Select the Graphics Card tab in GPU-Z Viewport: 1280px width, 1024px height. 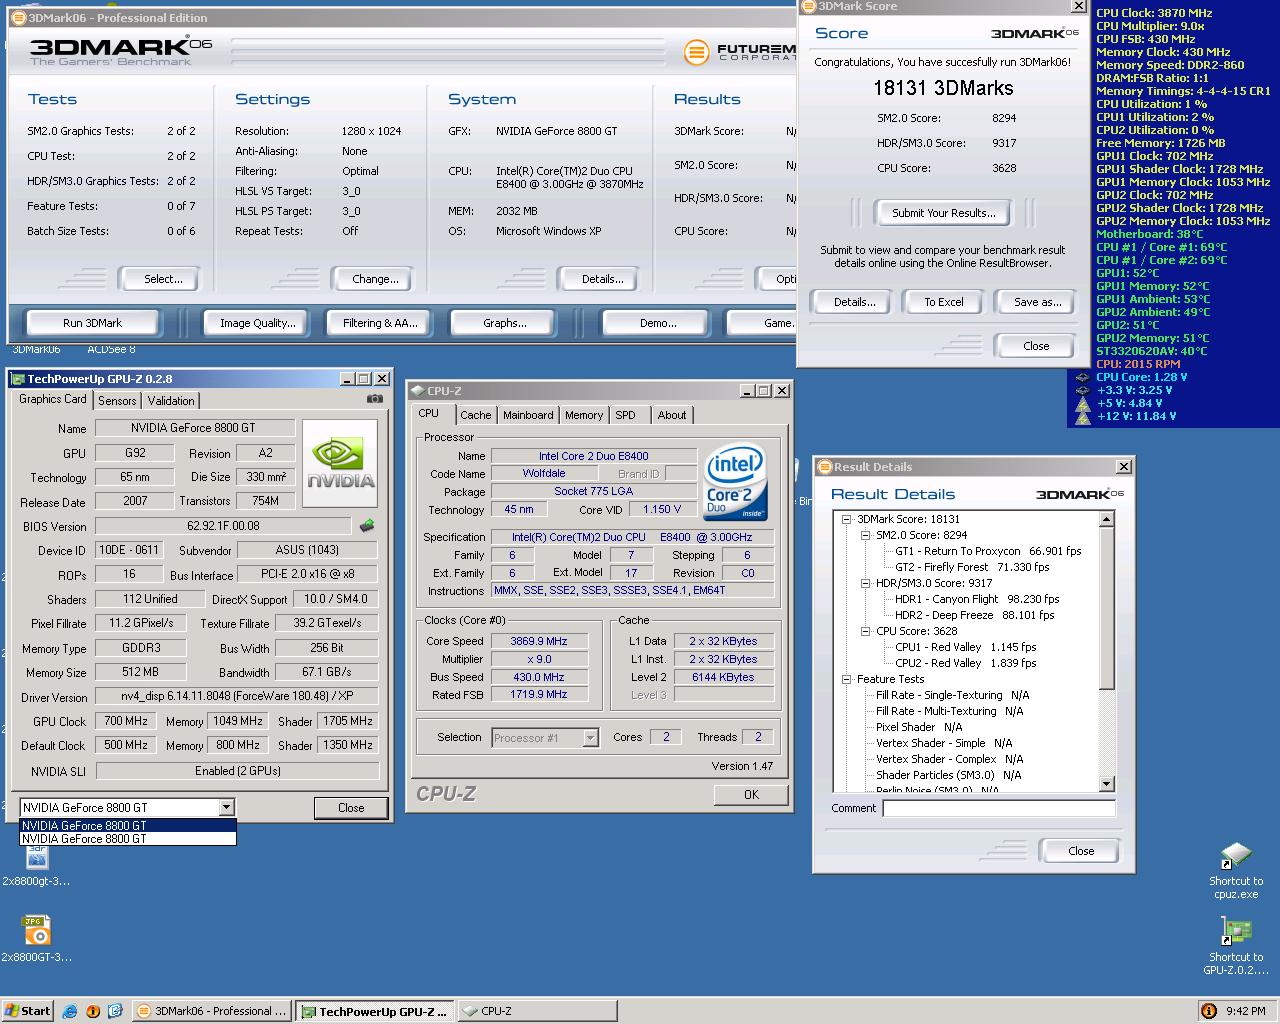pos(53,399)
